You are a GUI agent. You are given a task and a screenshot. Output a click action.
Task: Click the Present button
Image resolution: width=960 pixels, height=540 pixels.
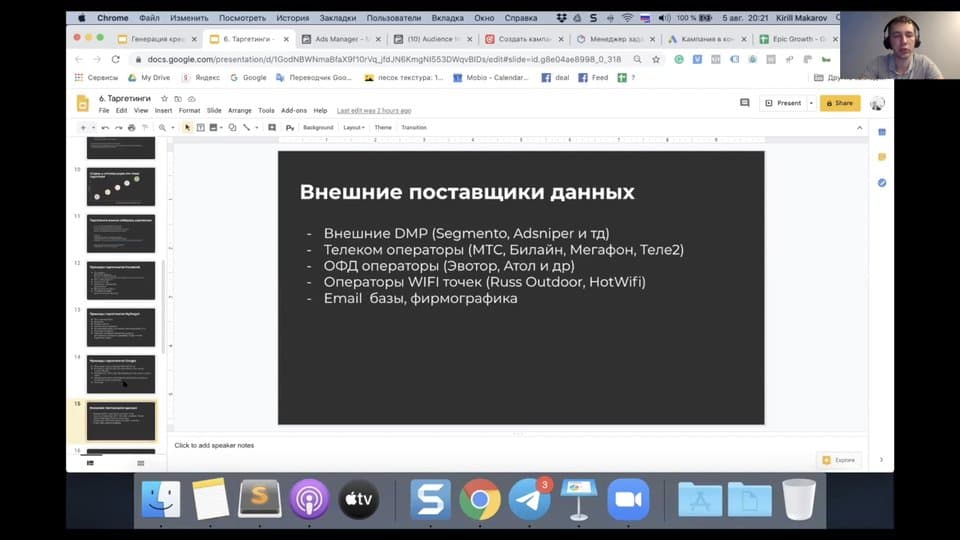click(783, 103)
